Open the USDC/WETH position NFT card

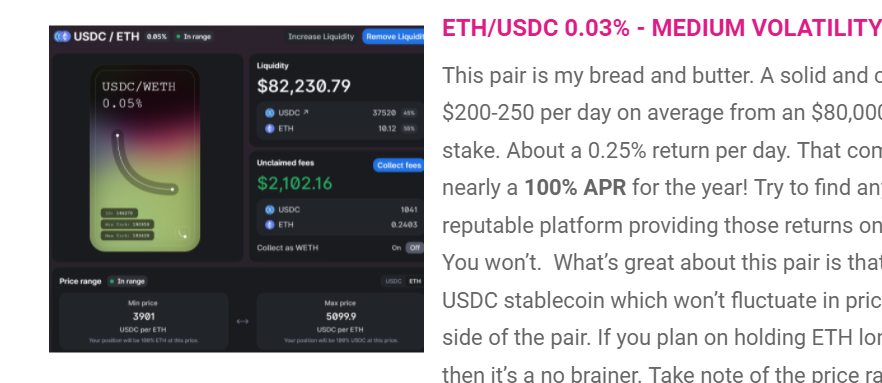click(x=145, y=158)
